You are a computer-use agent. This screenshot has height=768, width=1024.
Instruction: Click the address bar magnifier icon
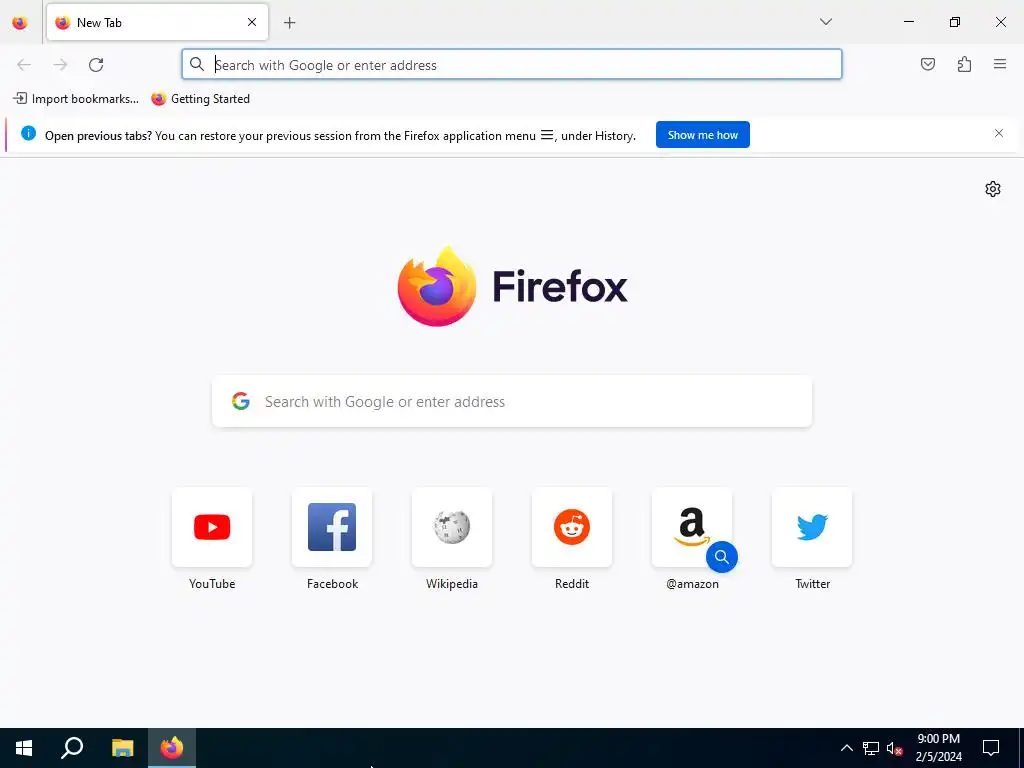197,64
